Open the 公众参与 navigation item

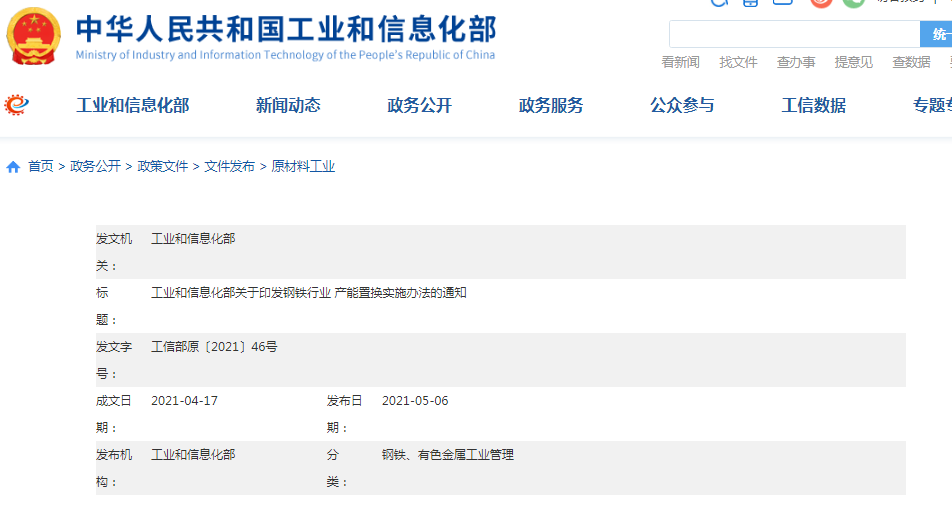[682, 105]
